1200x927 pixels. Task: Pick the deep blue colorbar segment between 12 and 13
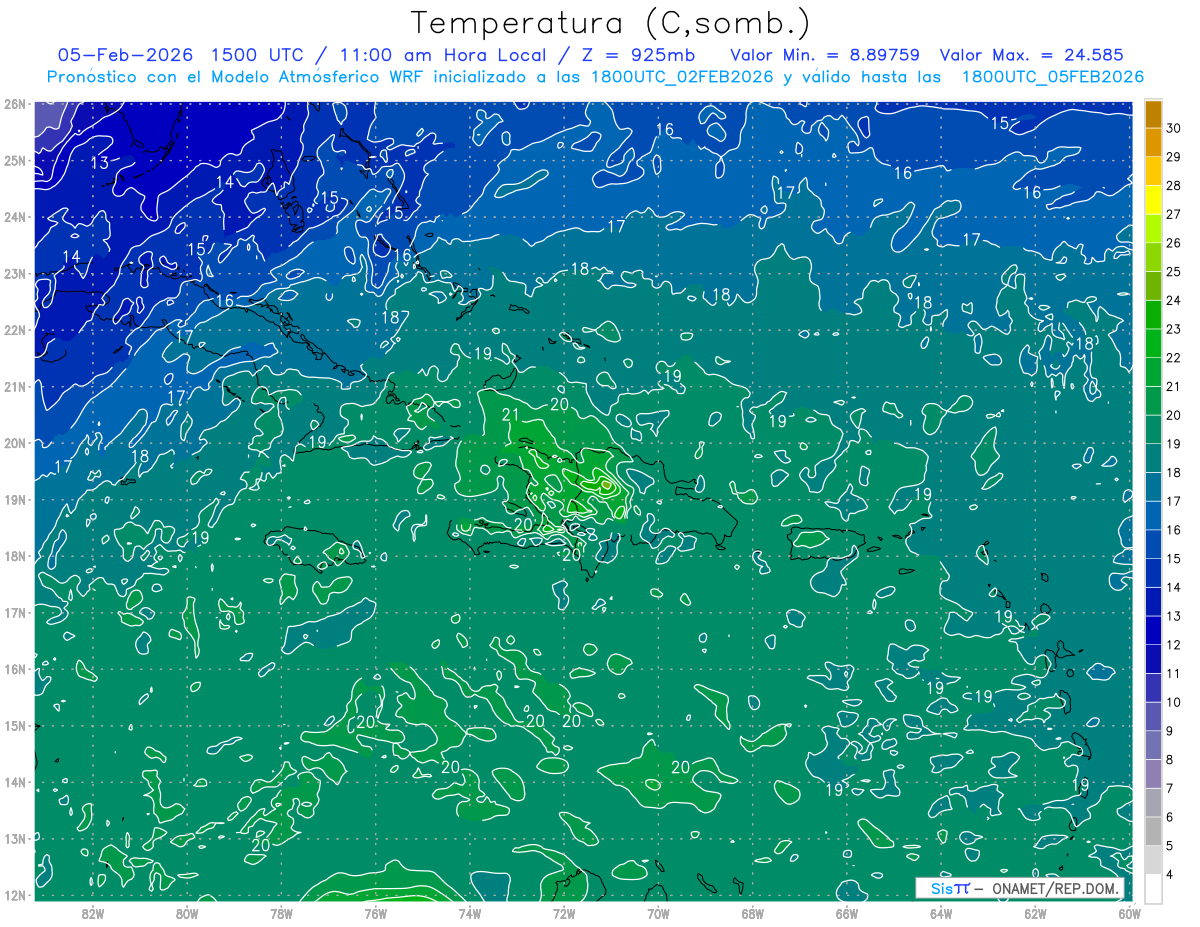click(1153, 631)
